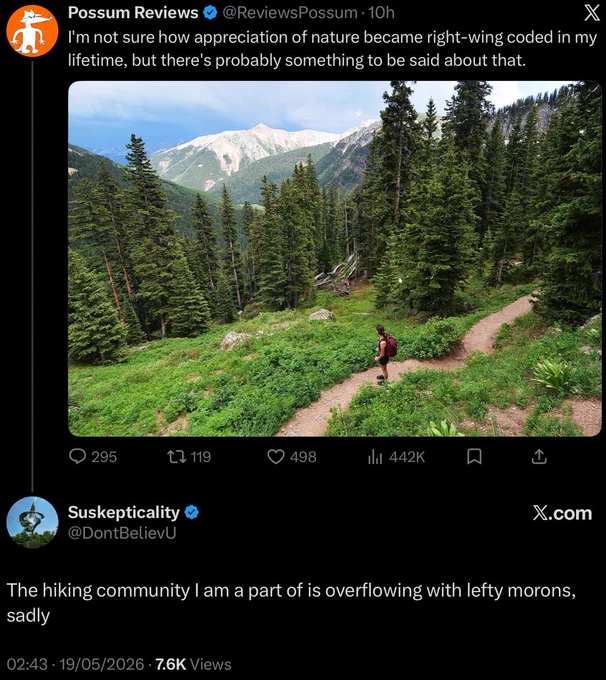
Task: Click the X logo at top right
Action: [592, 13]
